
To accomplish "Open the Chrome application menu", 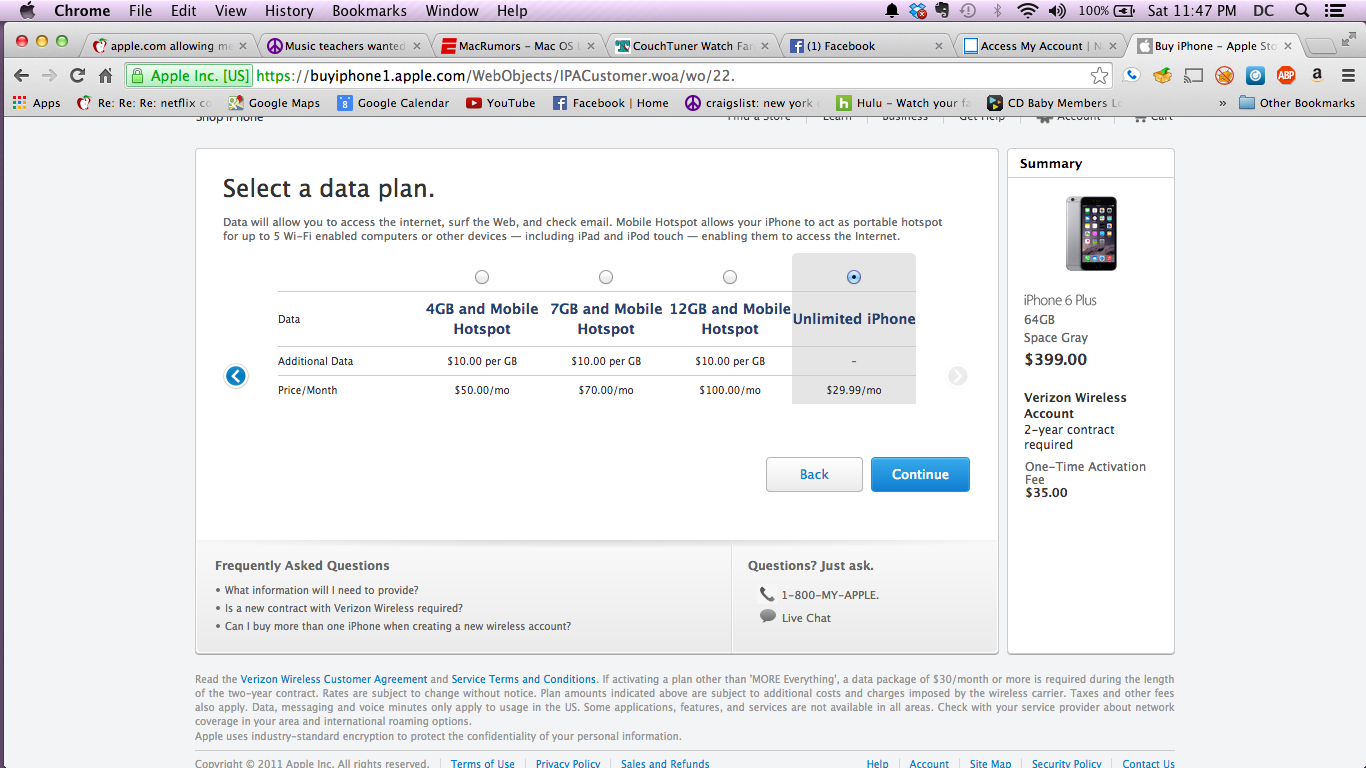I will coord(82,11).
